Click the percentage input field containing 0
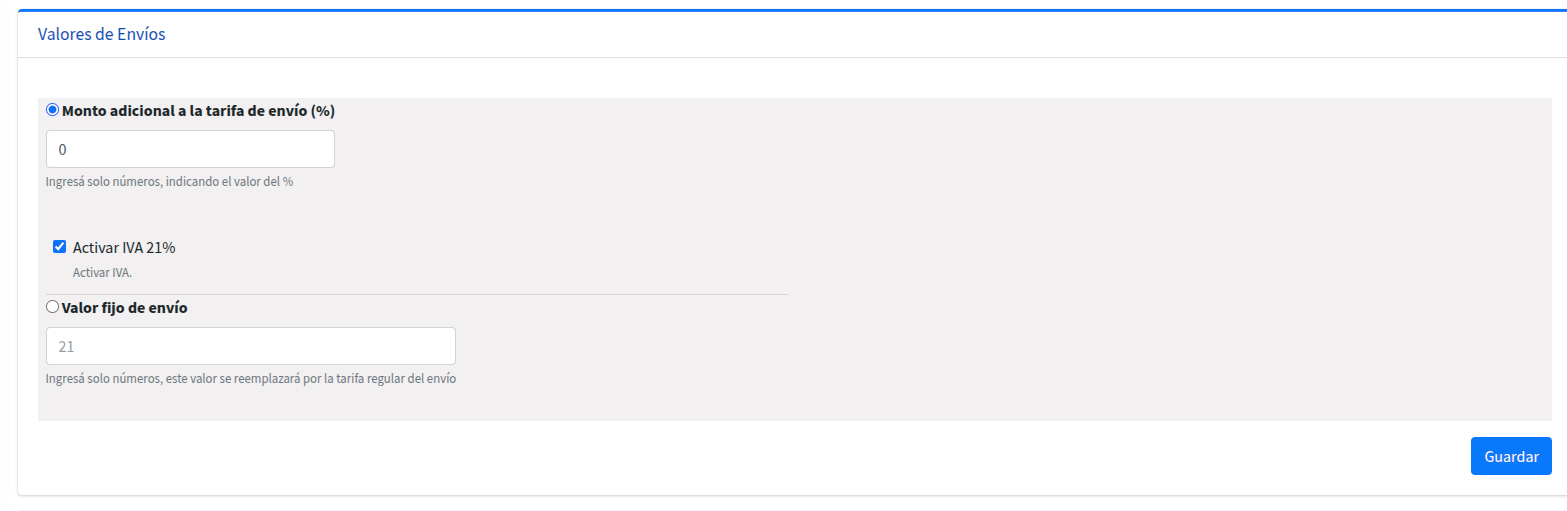 point(190,149)
